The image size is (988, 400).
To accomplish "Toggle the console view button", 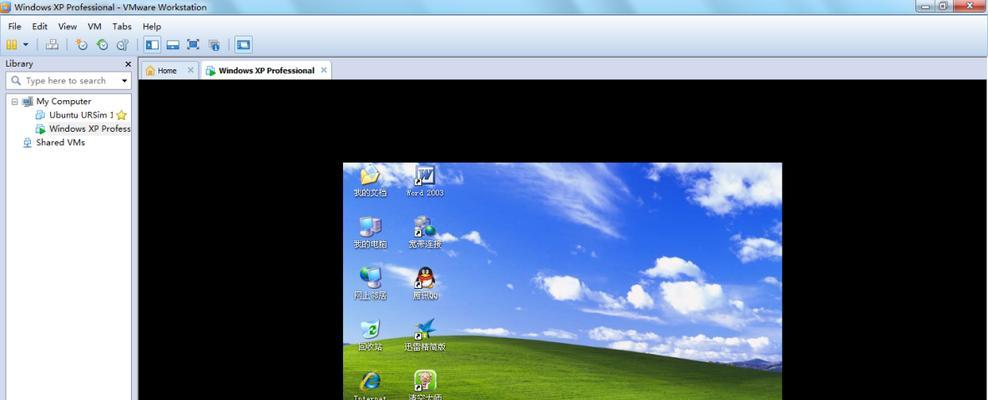I will click(243, 45).
